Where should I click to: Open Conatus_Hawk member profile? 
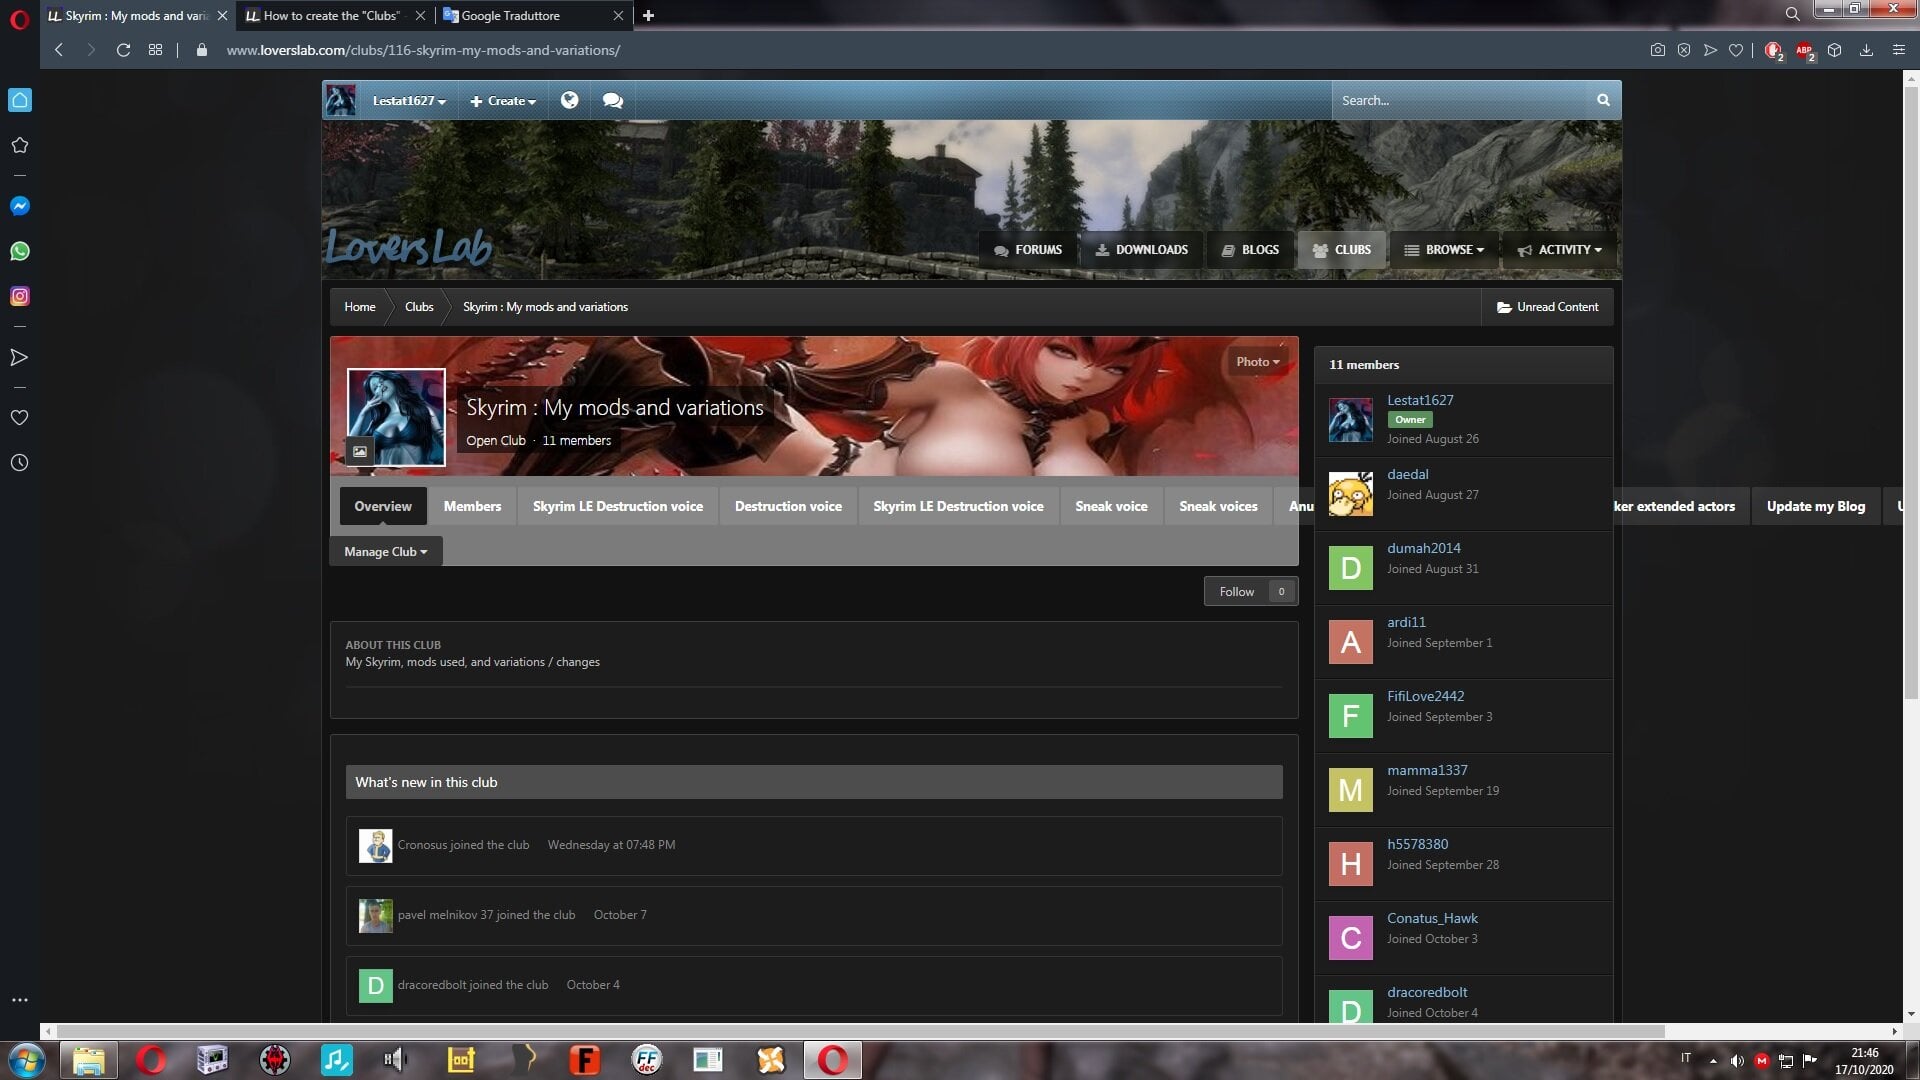[1432, 918]
